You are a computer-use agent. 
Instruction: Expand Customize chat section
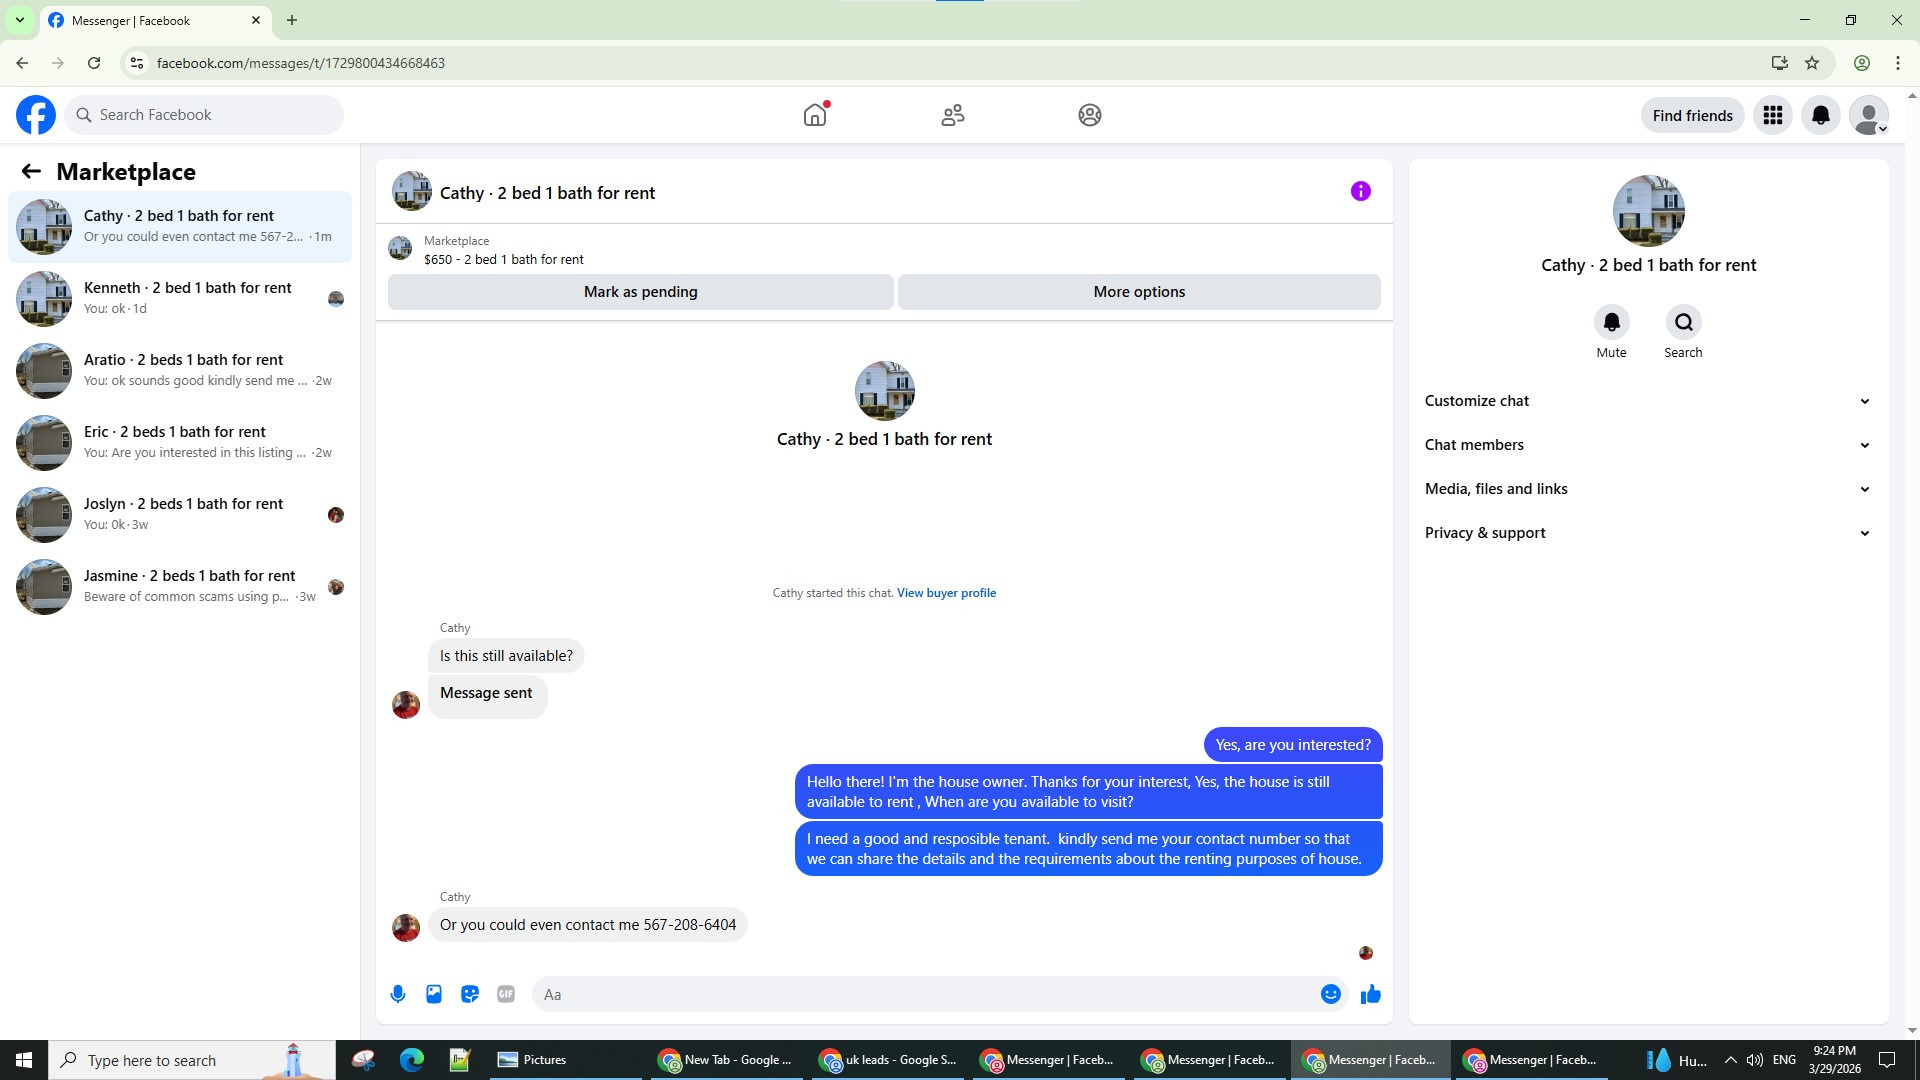(1648, 401)
